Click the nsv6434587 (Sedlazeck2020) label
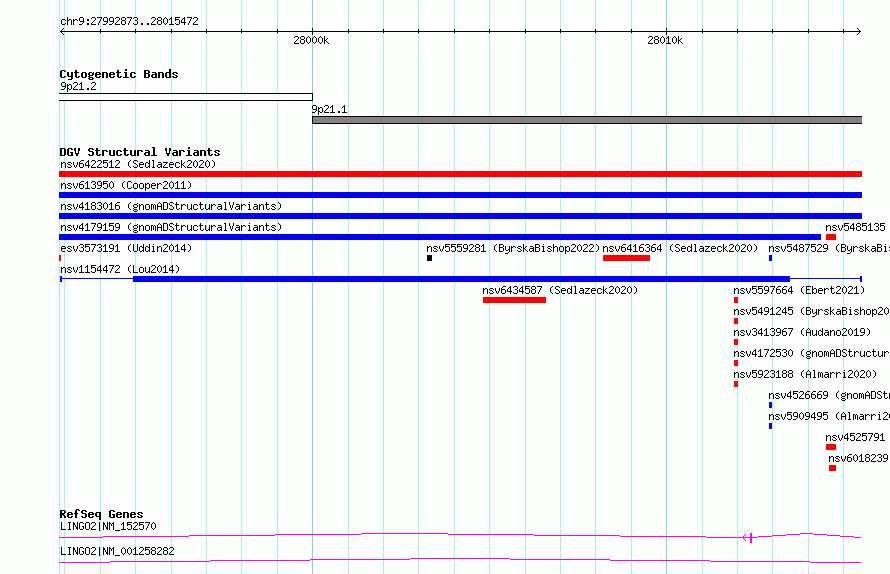Screen dimensions: 890x574 560,290
